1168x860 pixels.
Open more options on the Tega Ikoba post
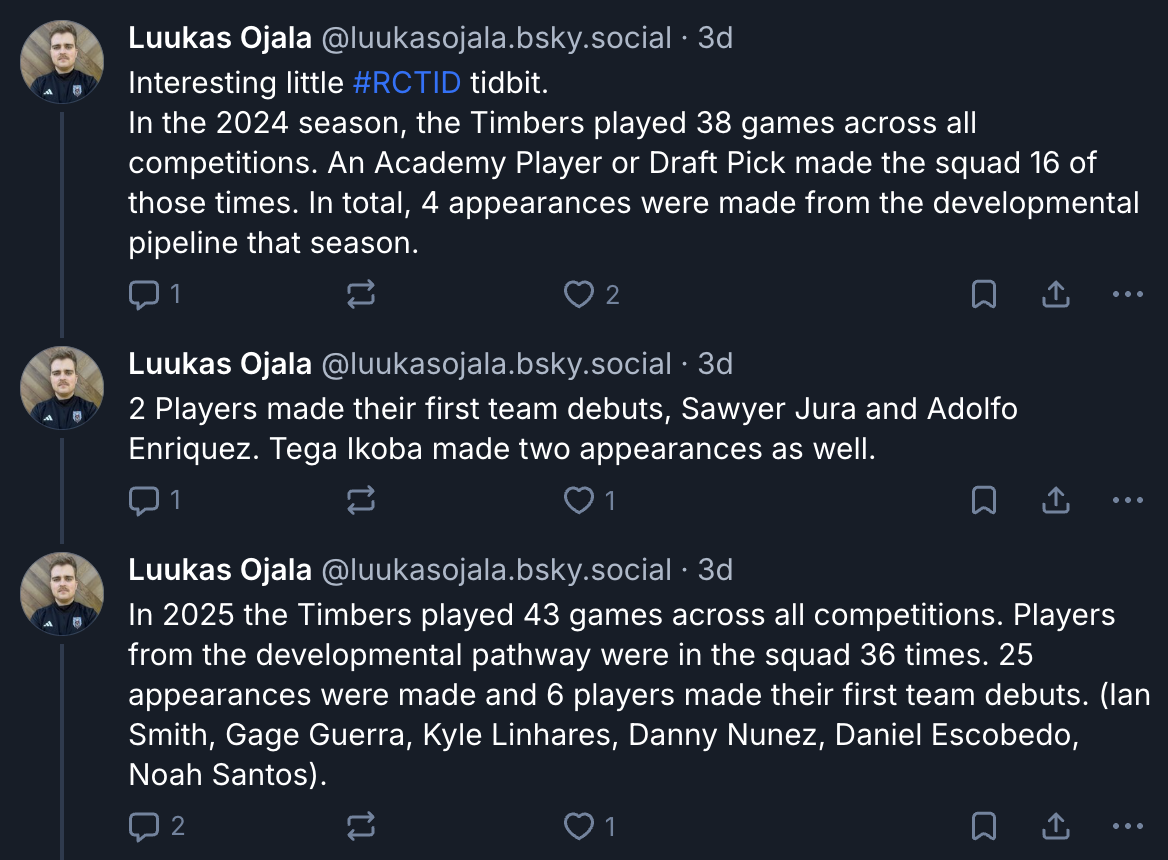[1127, 500]
